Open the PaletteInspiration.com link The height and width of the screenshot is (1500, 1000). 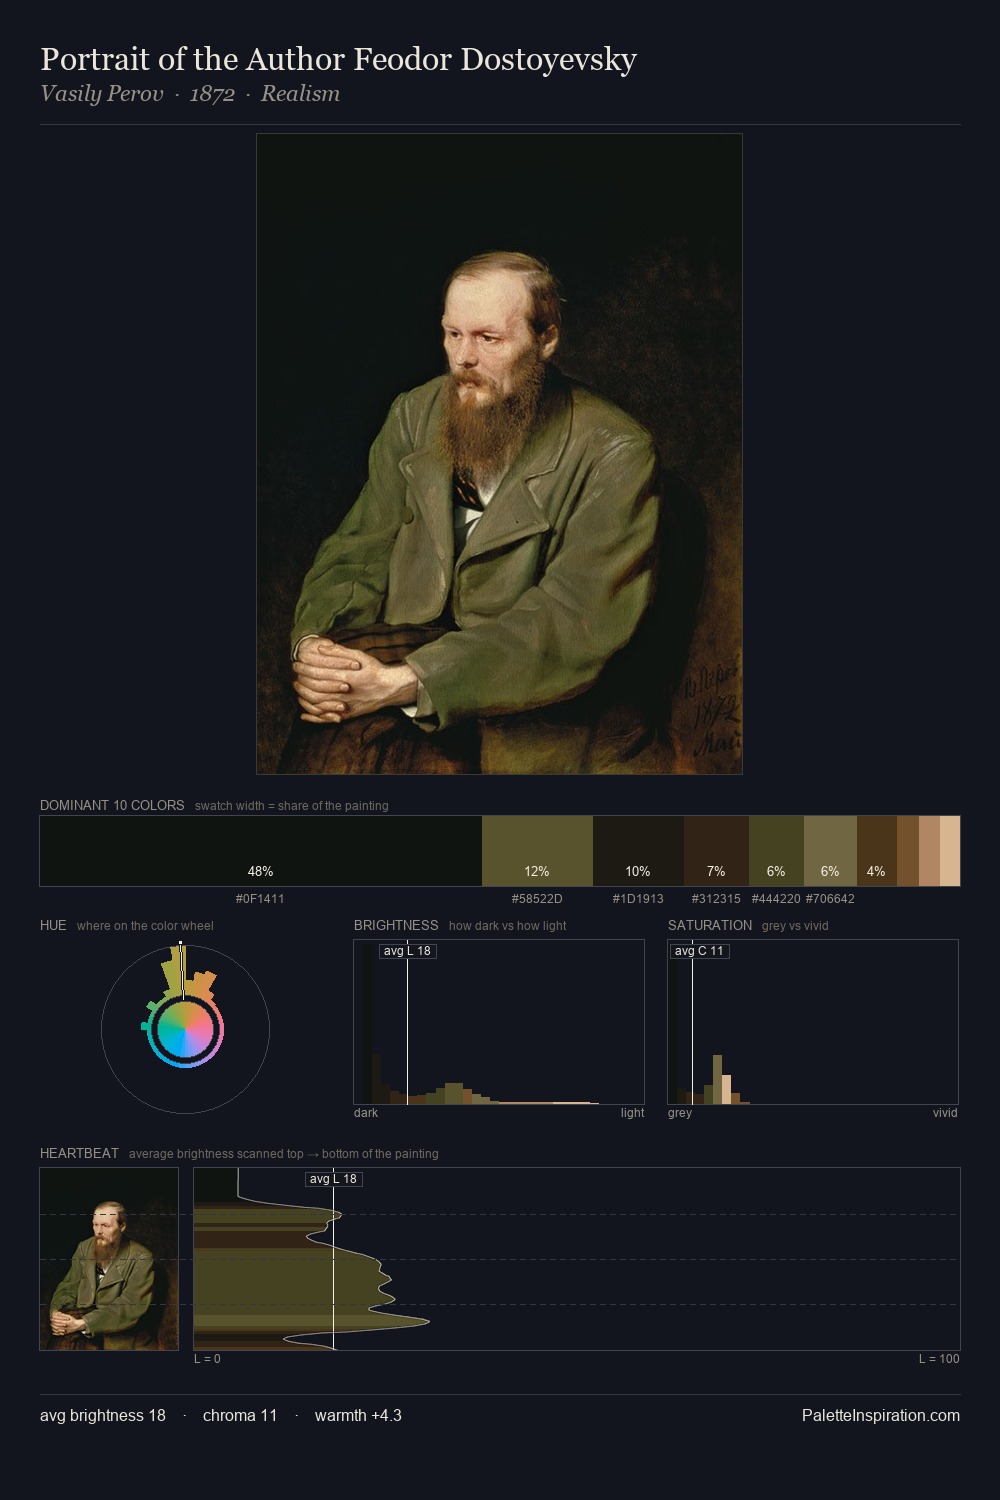coord(881,1415)
